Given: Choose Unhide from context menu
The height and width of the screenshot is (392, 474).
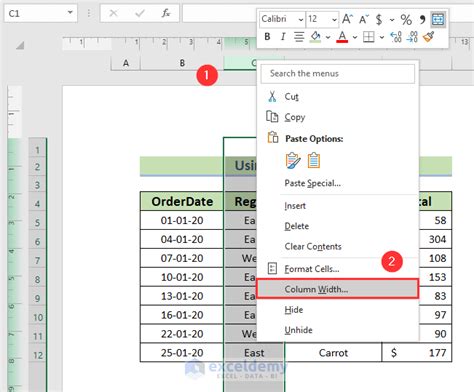Looking at the screenshot, I should click(x=338, y=330).
